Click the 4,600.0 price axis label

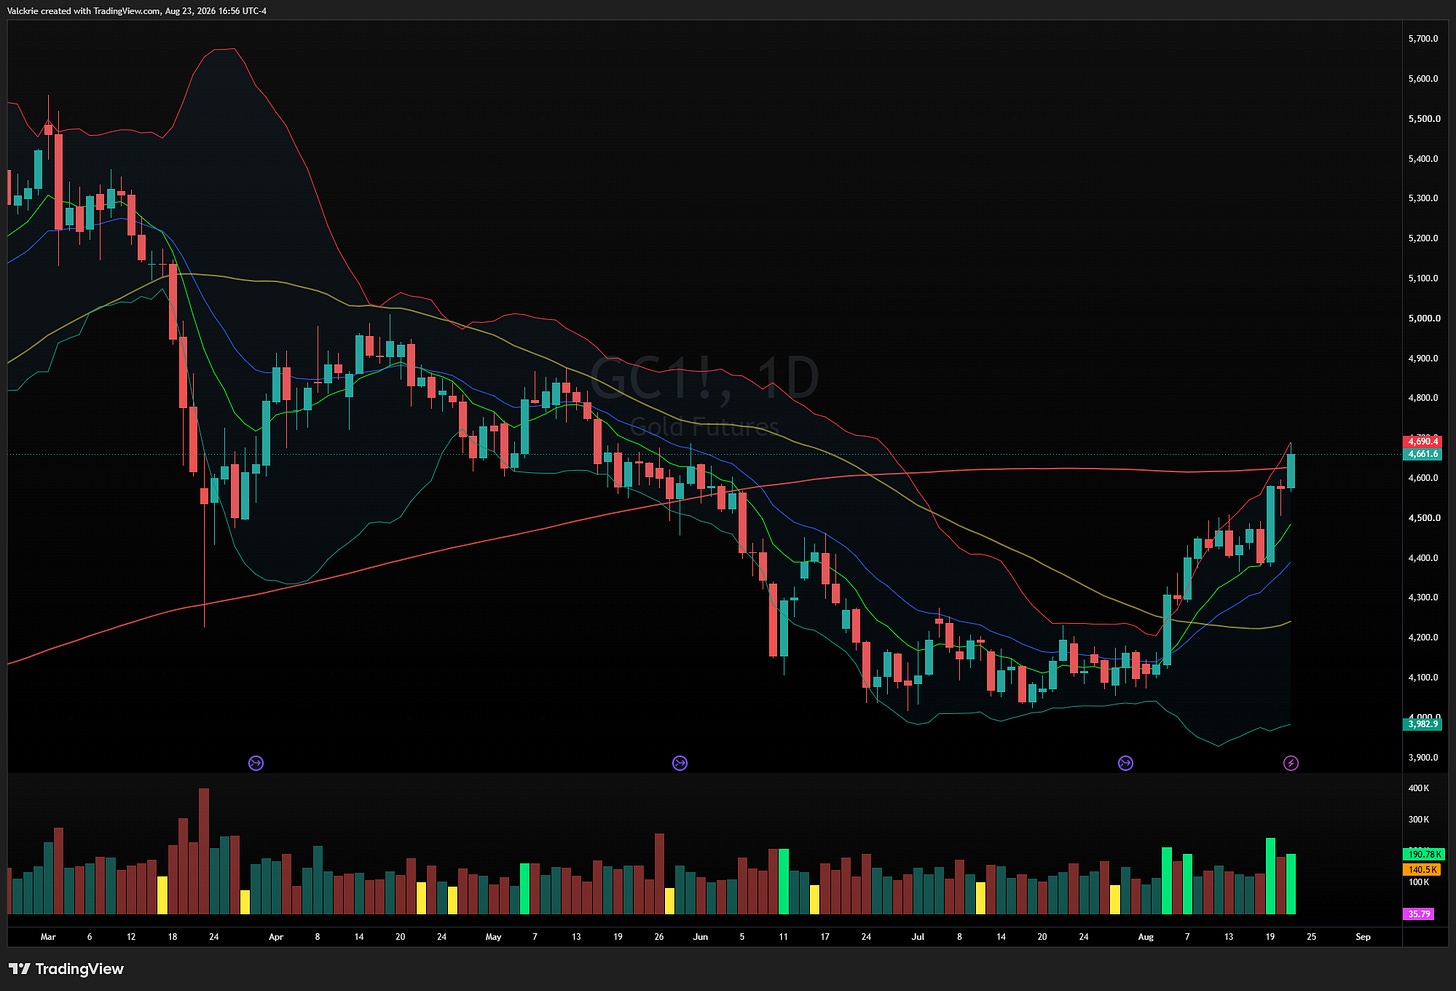pyautogui.click(x=1423, y=478)
